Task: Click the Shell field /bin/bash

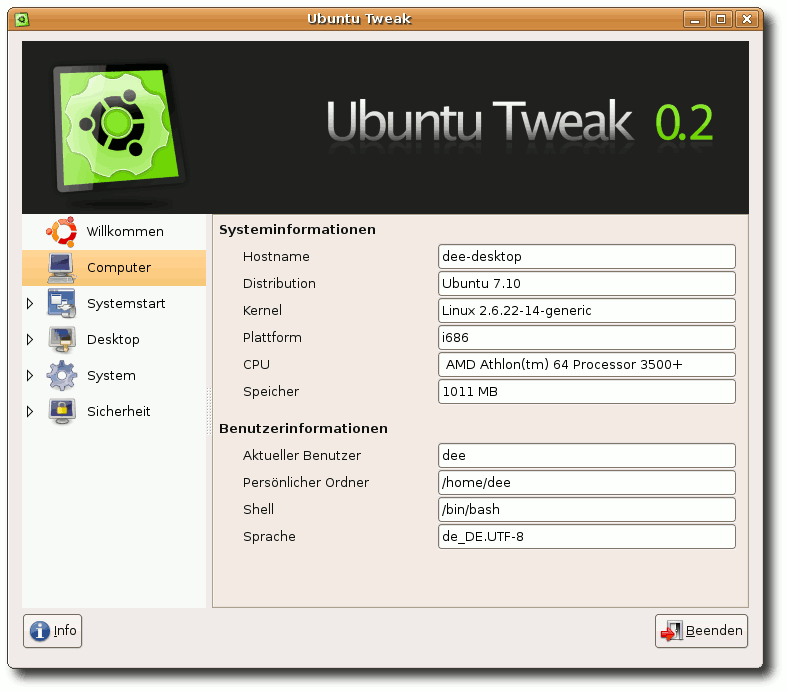Action: 587,510
